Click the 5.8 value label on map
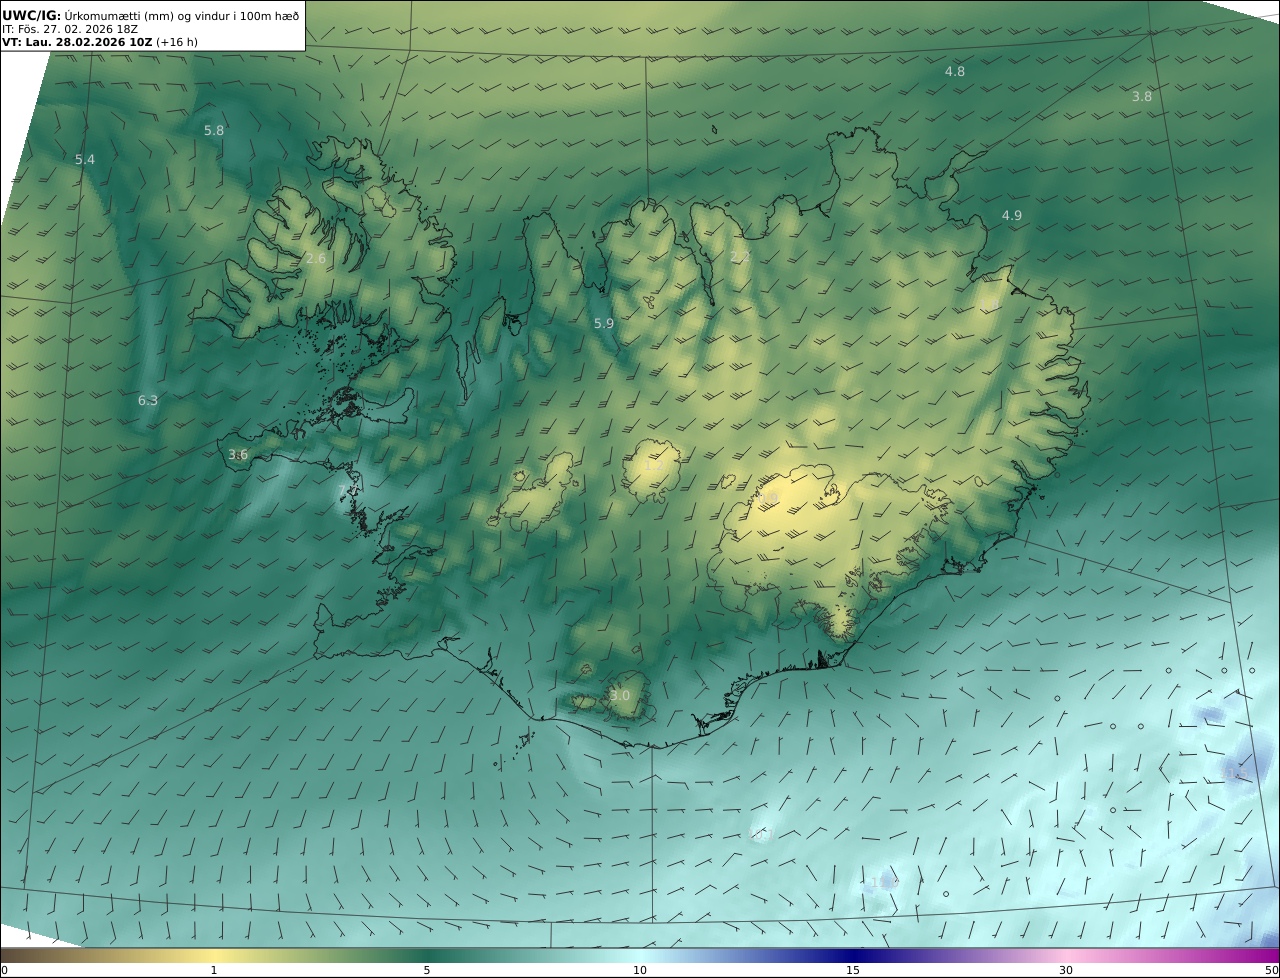 coord(214,130)
